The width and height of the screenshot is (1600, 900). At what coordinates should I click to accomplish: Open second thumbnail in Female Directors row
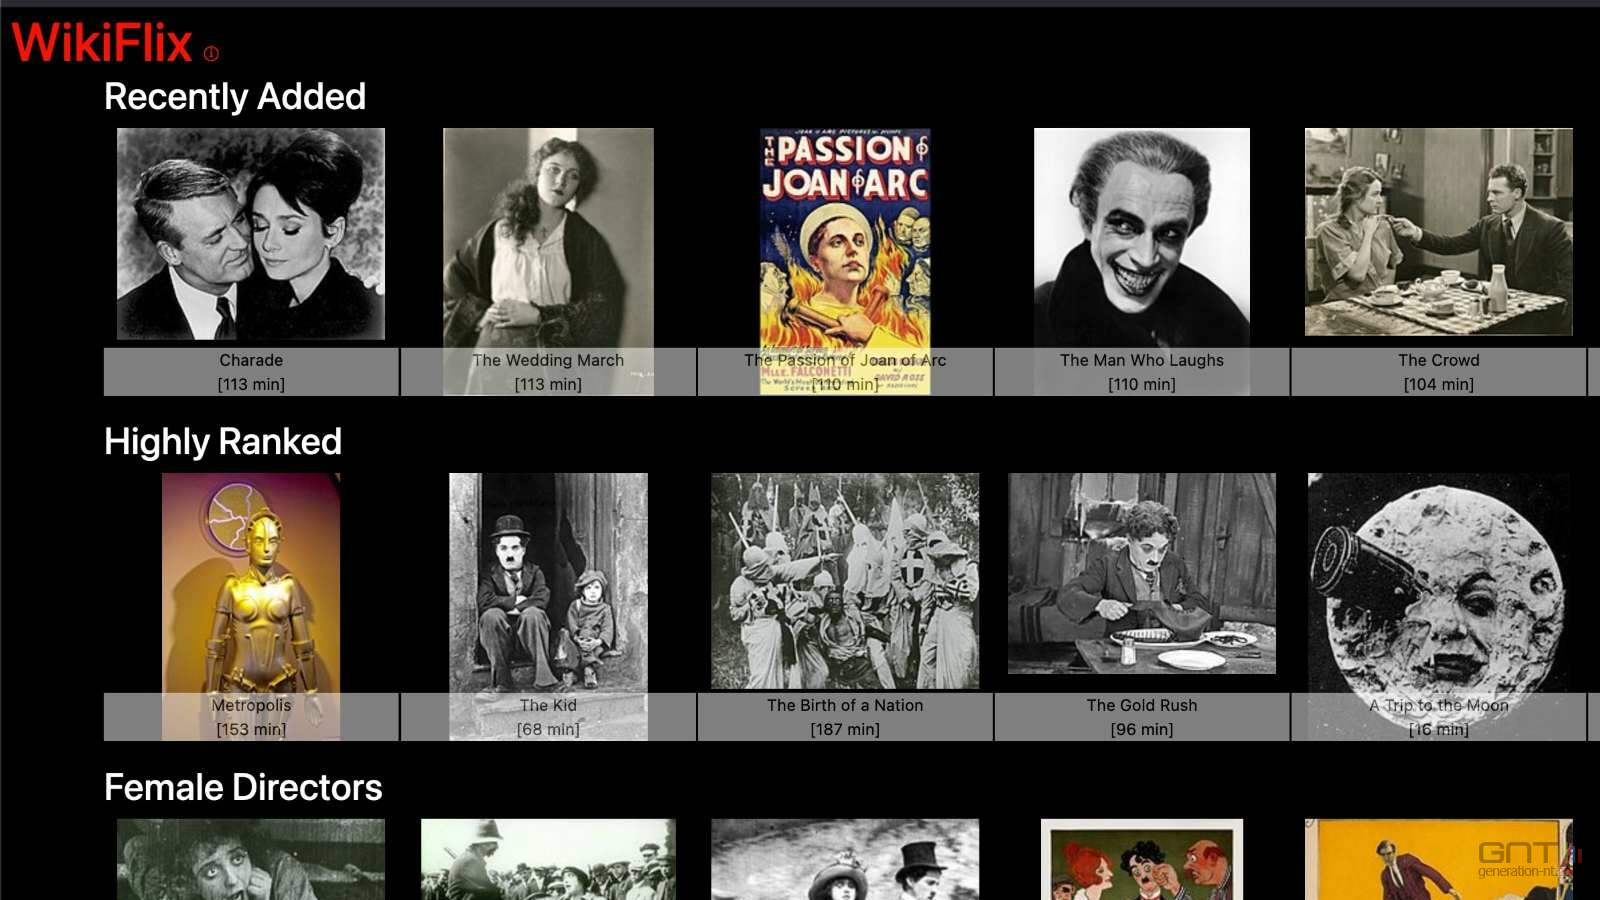pyautogui.click(x=548, y=860)
